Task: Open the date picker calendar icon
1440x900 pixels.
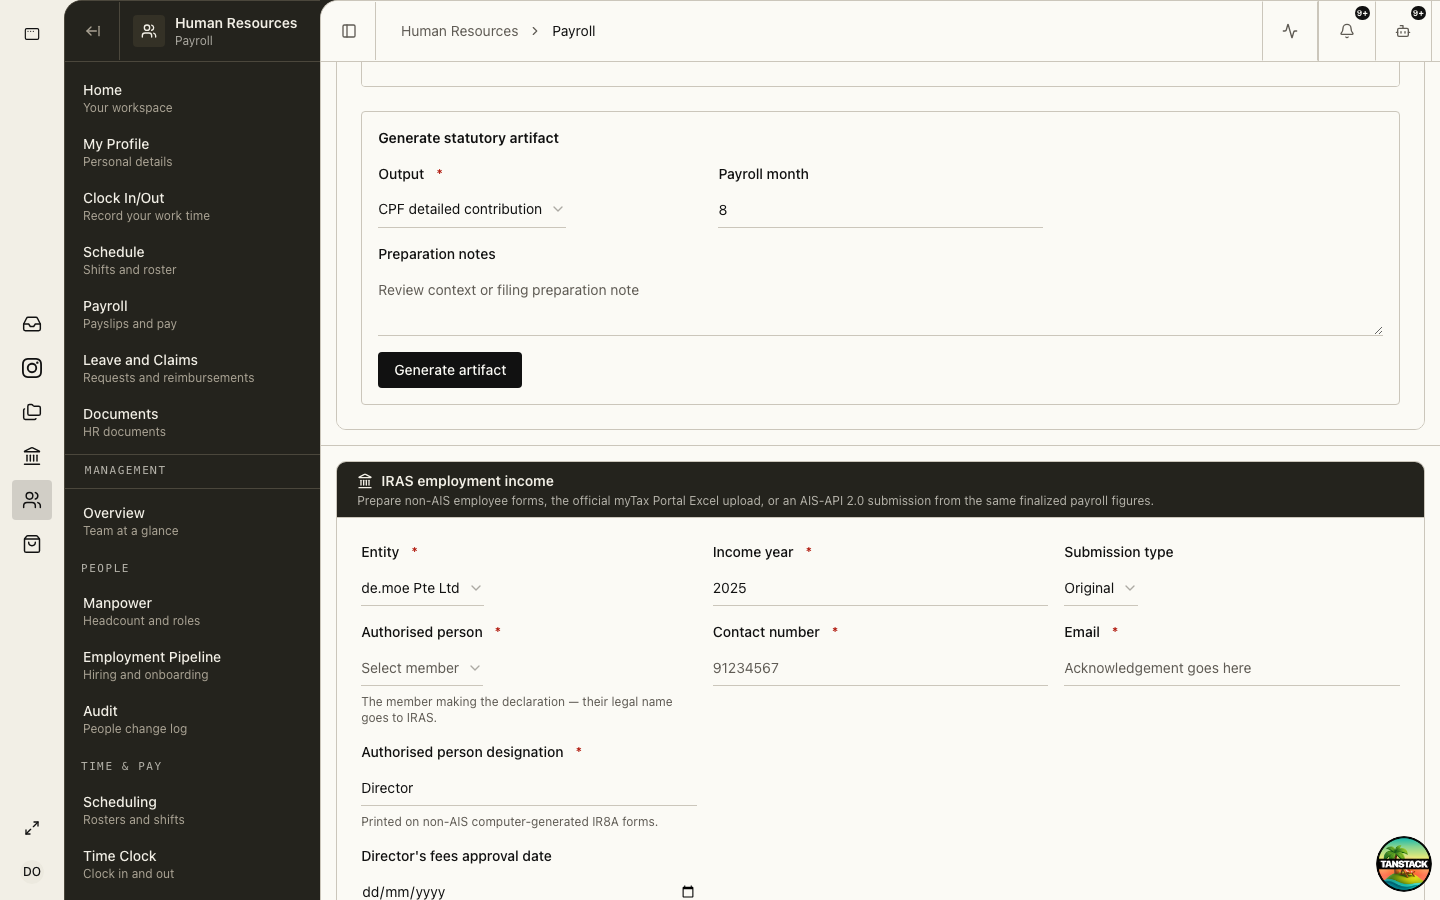Action: (688, 891)
